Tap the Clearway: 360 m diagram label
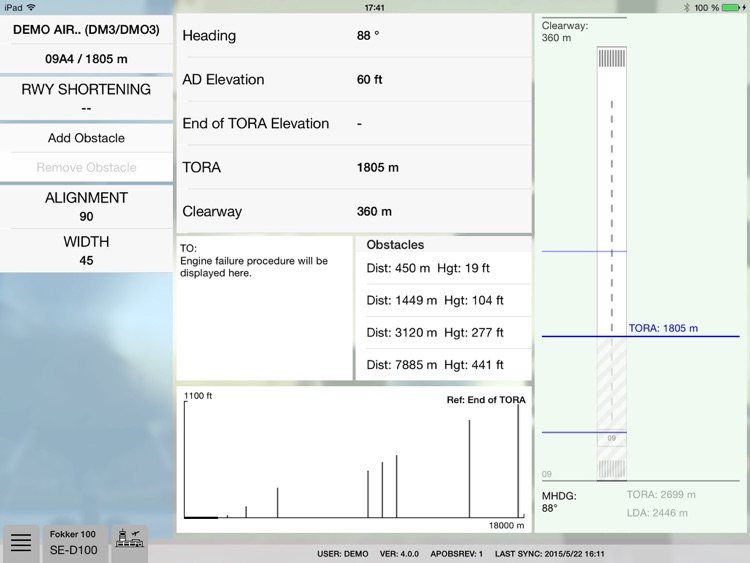The image size is (750, 563). tap(565, 32)
